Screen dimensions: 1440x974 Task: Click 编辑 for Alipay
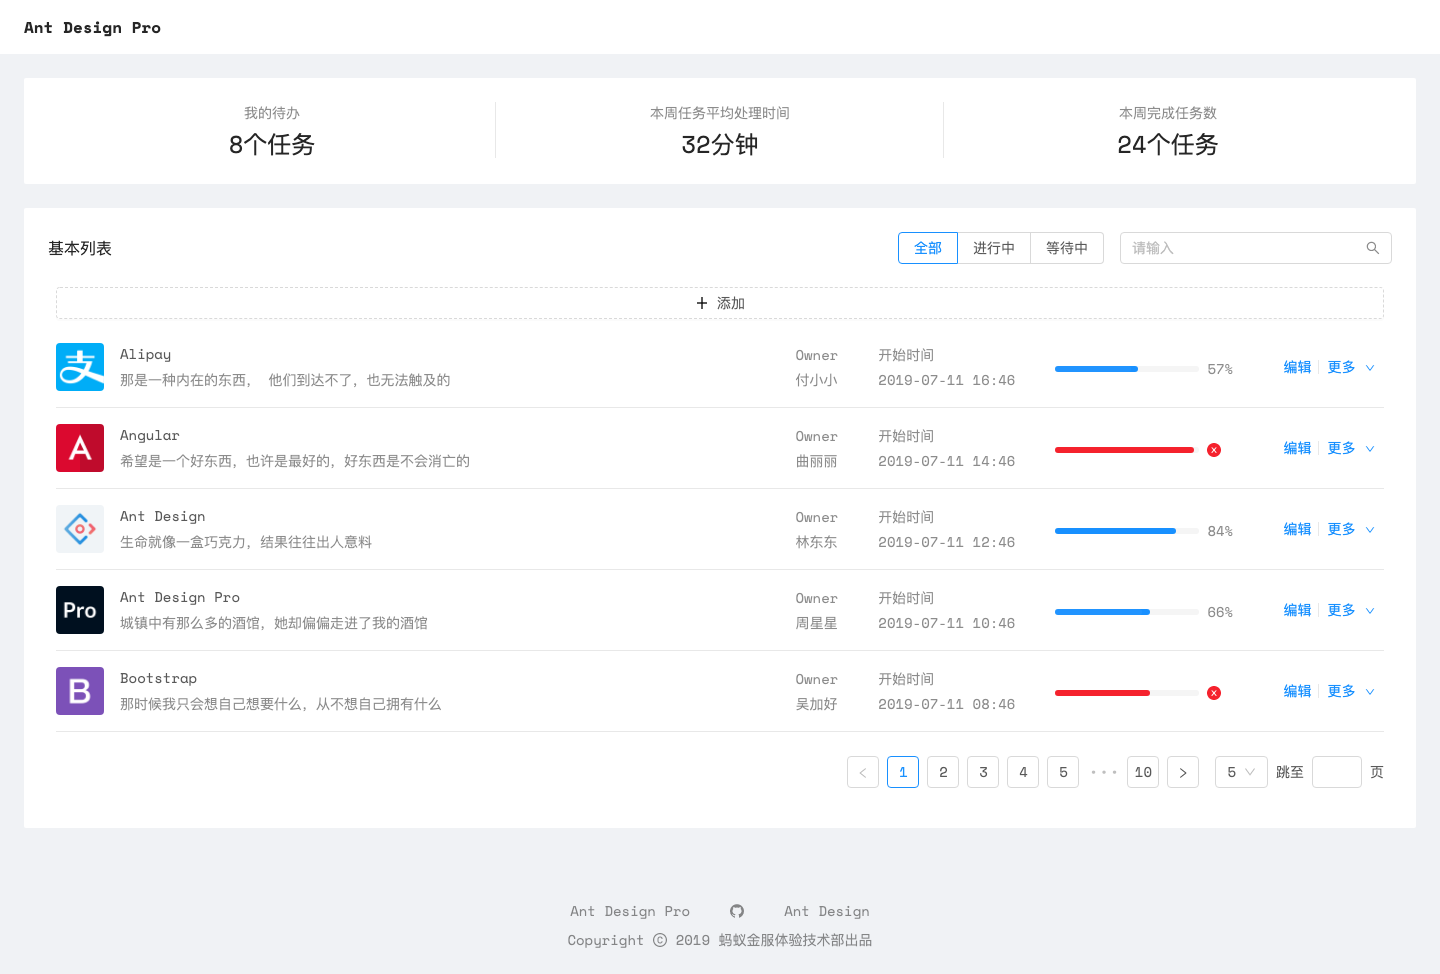pos(1297,367)
